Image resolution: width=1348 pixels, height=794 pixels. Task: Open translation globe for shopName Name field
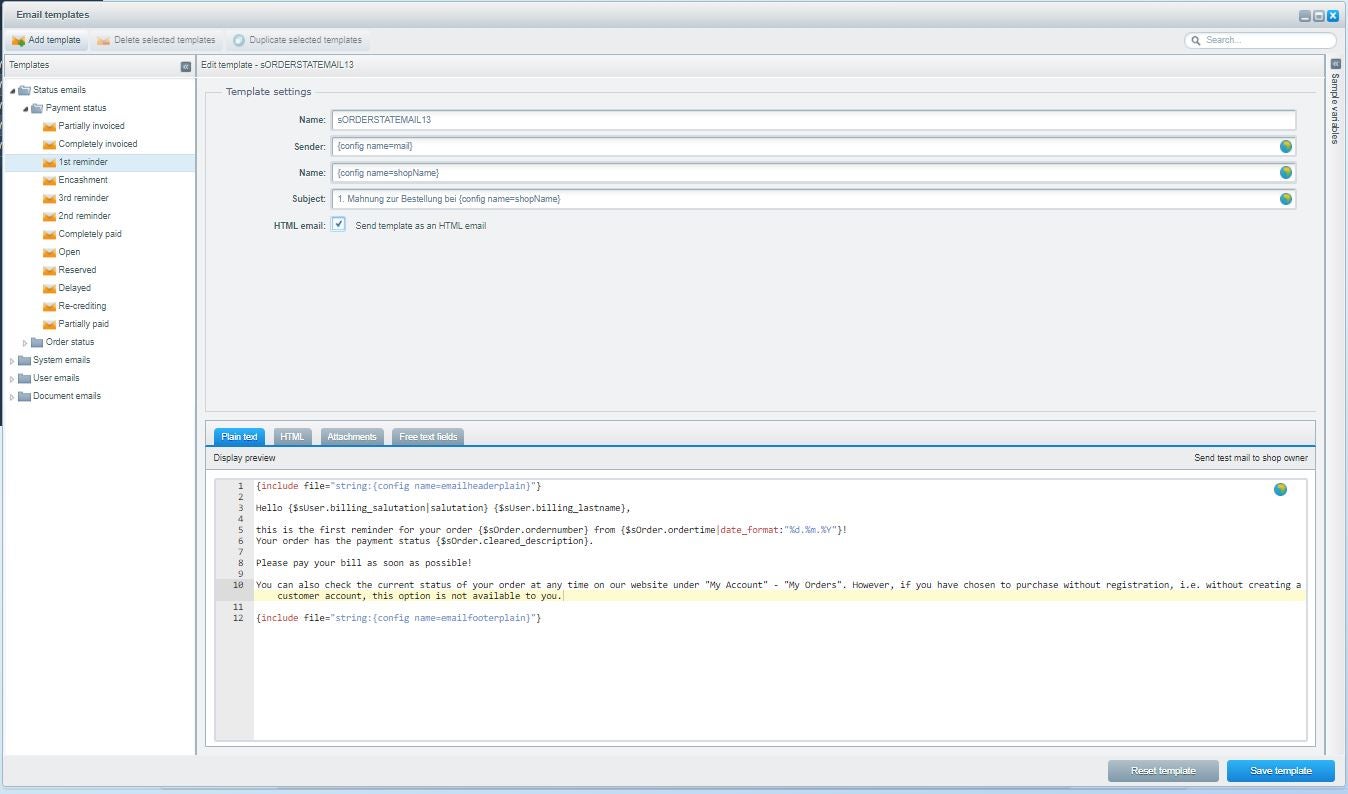point(1286,173)
